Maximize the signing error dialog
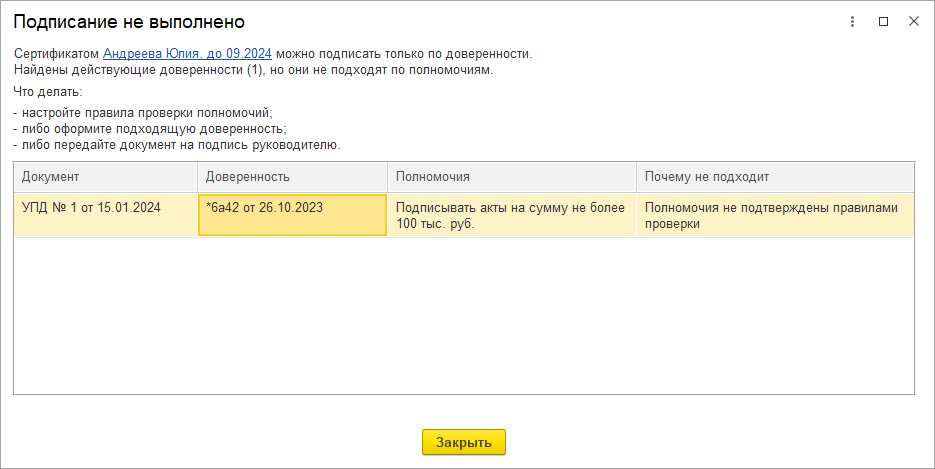The width and height of the screenshot is (935, 469). (883, 21)
